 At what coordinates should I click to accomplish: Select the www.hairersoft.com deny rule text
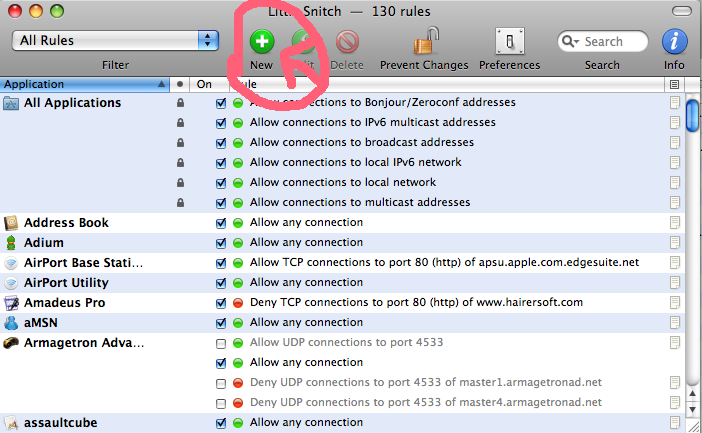(416, 302)
